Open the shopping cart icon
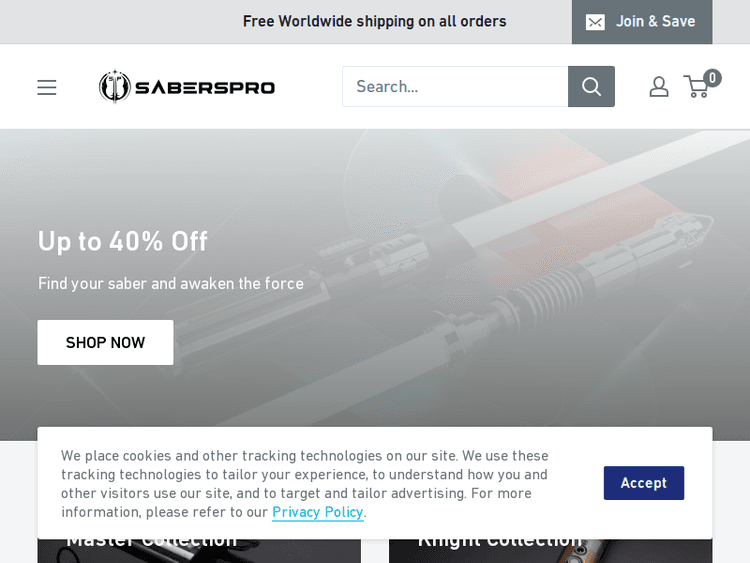750x563 pixels. point(696,87)
